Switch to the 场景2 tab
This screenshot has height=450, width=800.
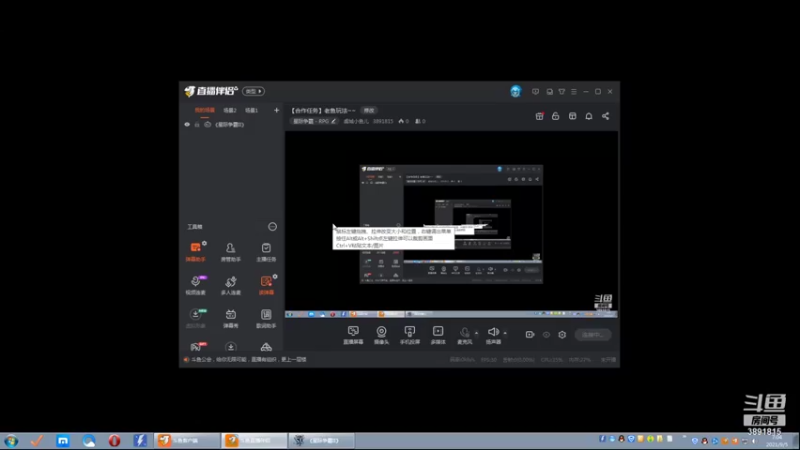tap(230, 110)
